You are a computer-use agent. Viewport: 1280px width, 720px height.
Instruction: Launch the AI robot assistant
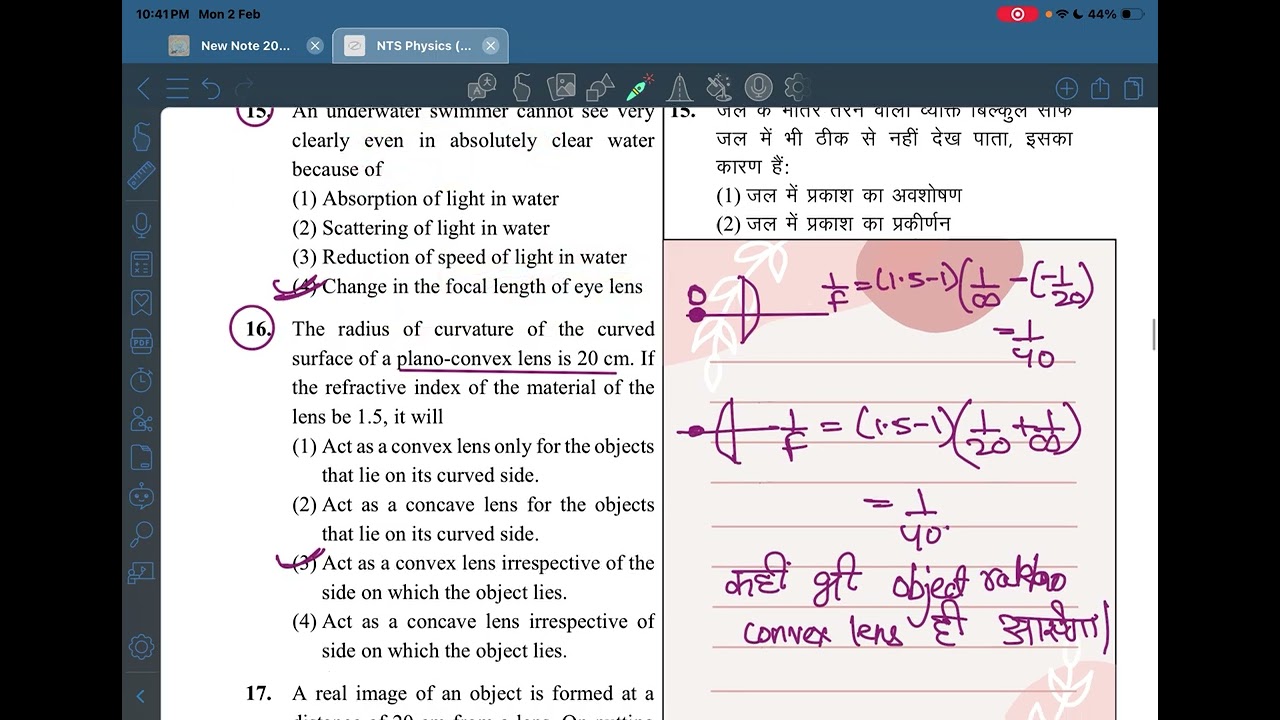pos(142,496)
